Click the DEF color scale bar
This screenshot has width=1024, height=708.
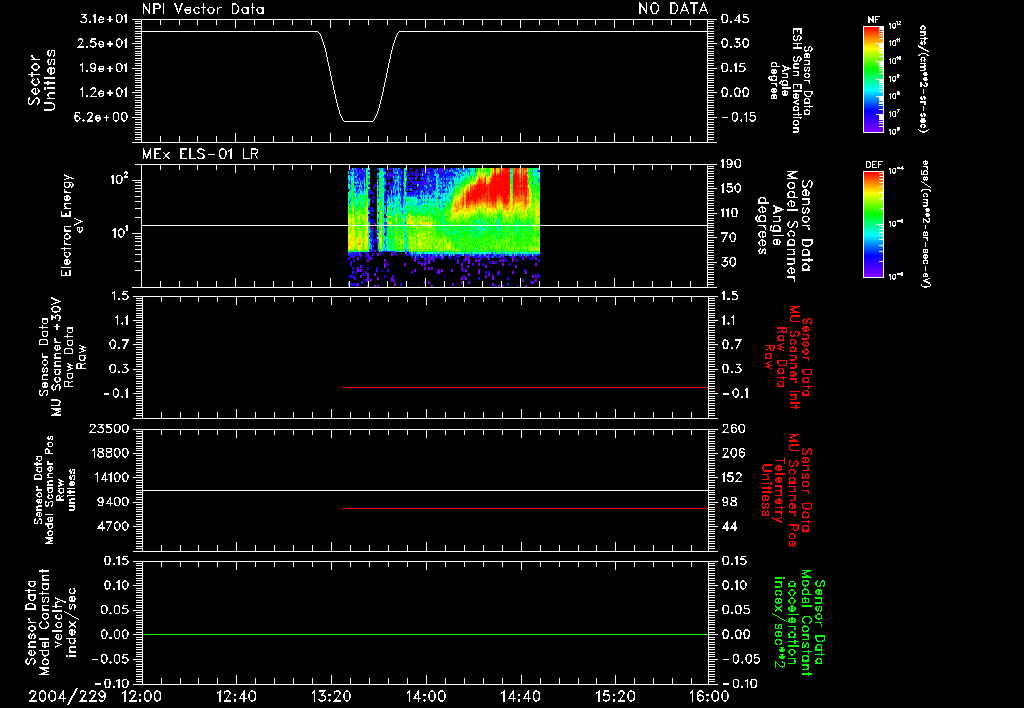(873, 224)
